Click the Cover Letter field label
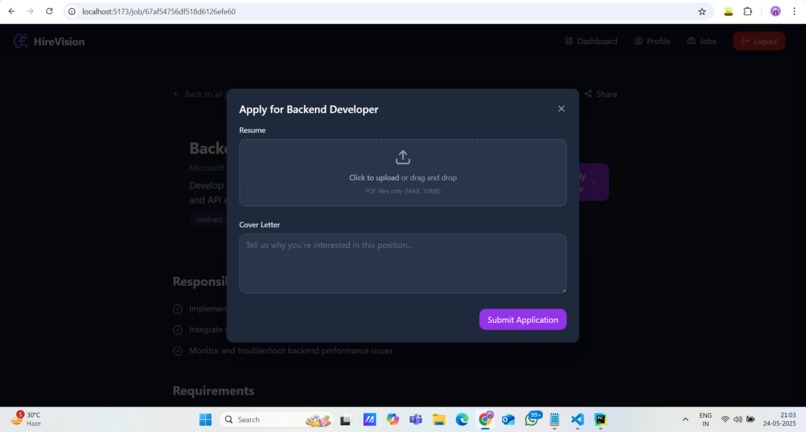Image resolution: width=806 pixels, height=432 pixels. (x=259, y=225)
